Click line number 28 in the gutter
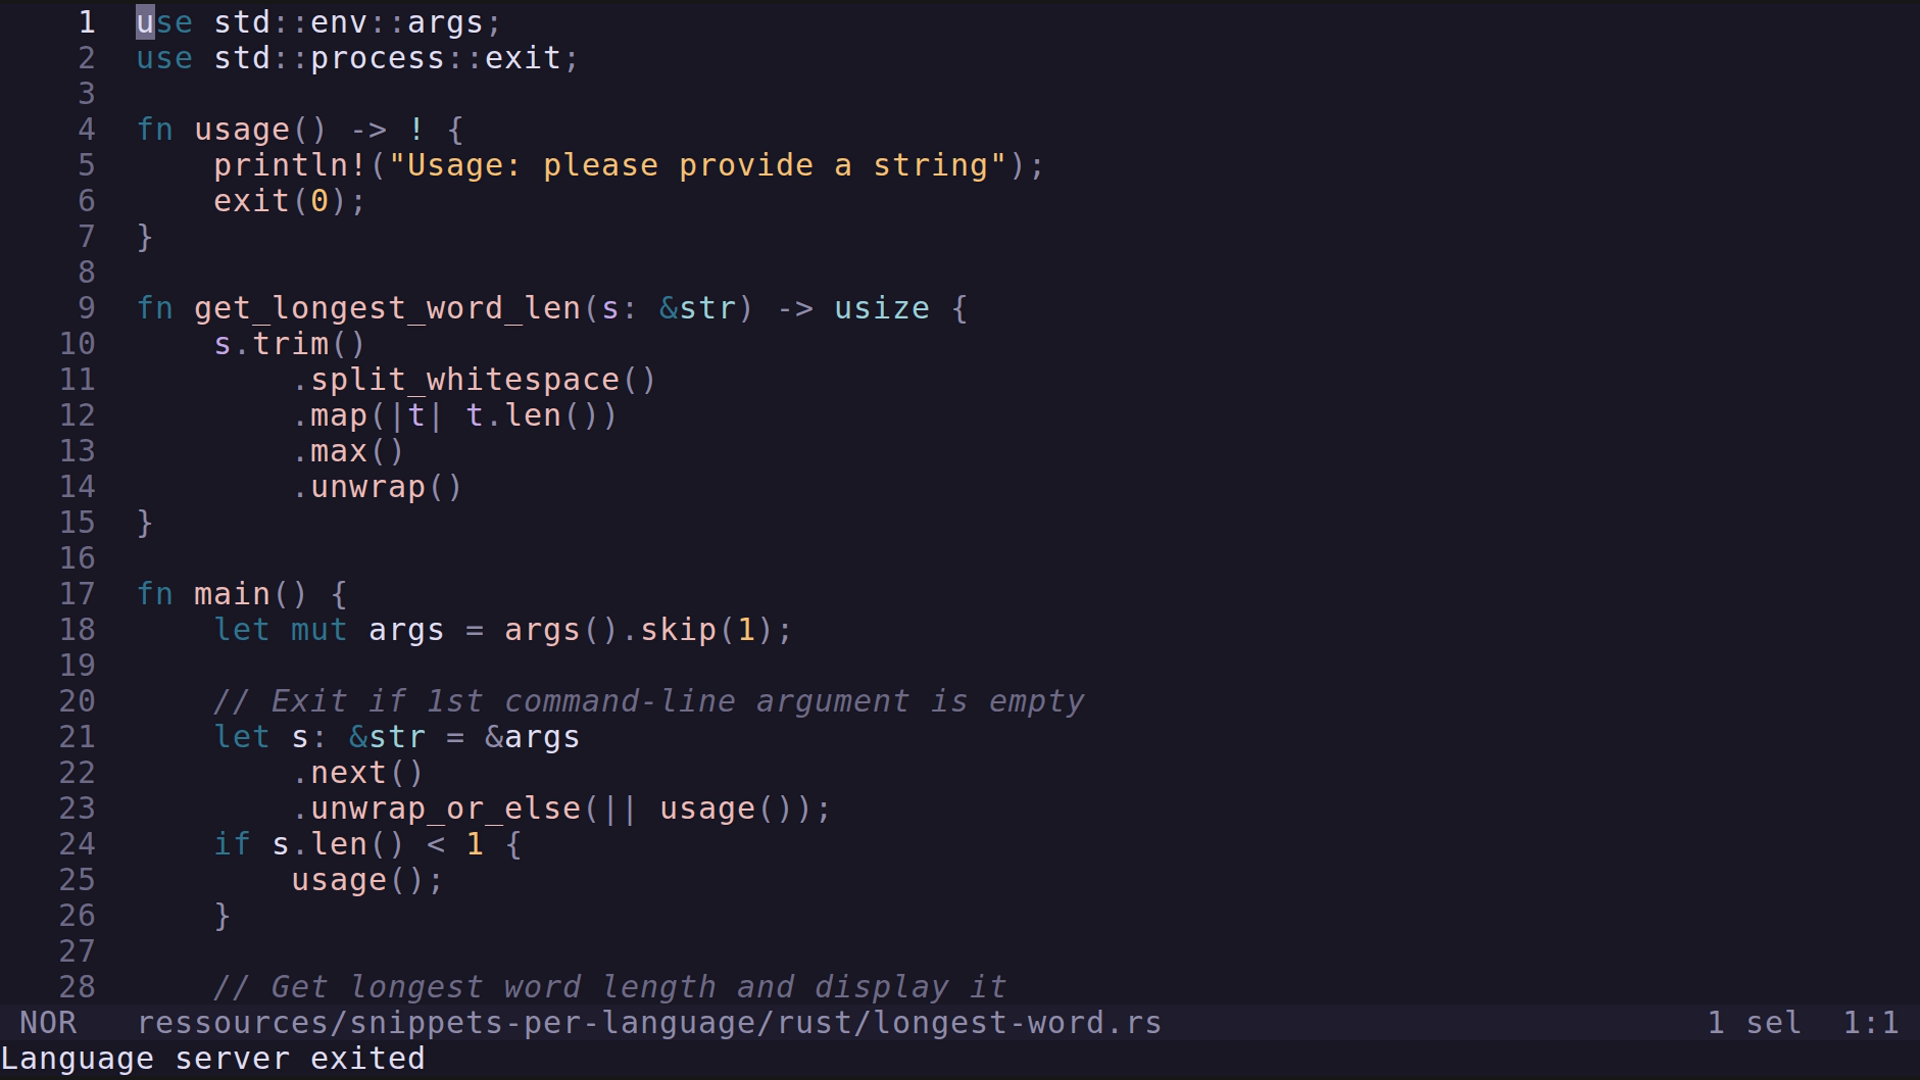 (x=77, y=987)
